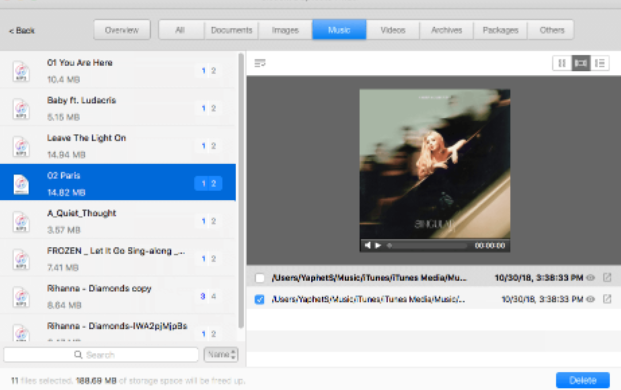This screenshot has height=390, width=621.
Task: Check the first duplicate file path checkbox
Action: [x=260, y=278]
